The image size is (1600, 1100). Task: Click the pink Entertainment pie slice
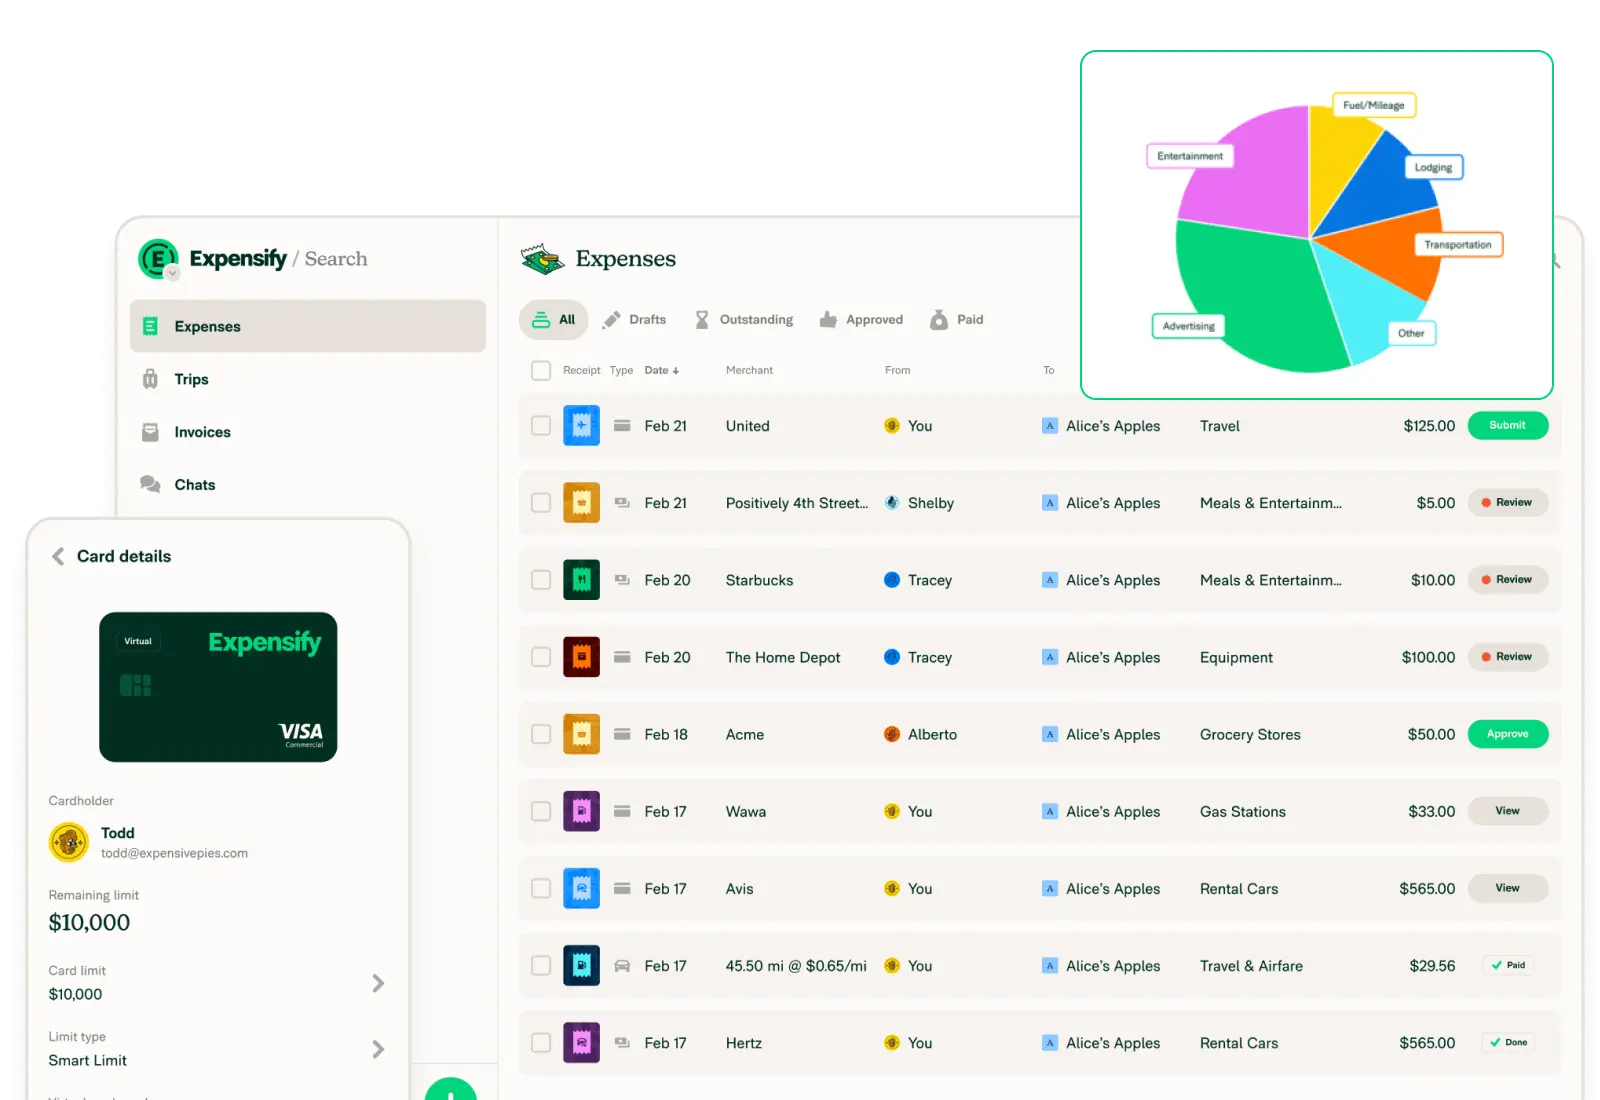(1255, 185)
